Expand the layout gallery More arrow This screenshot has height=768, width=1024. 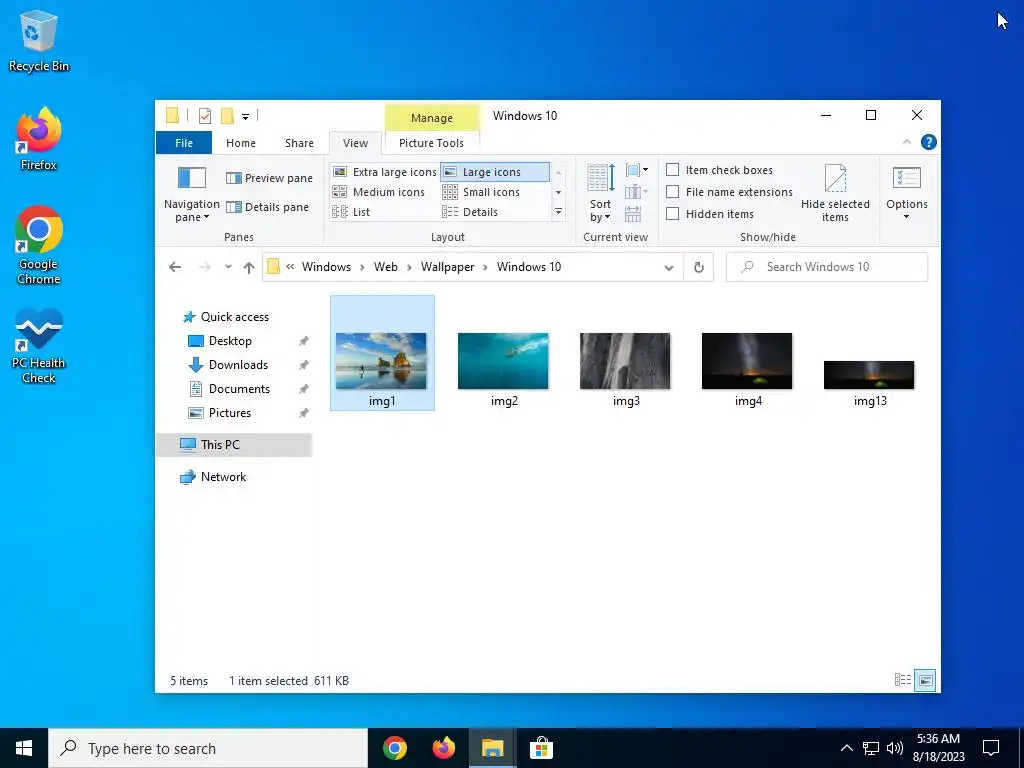[x=558, y=212]
